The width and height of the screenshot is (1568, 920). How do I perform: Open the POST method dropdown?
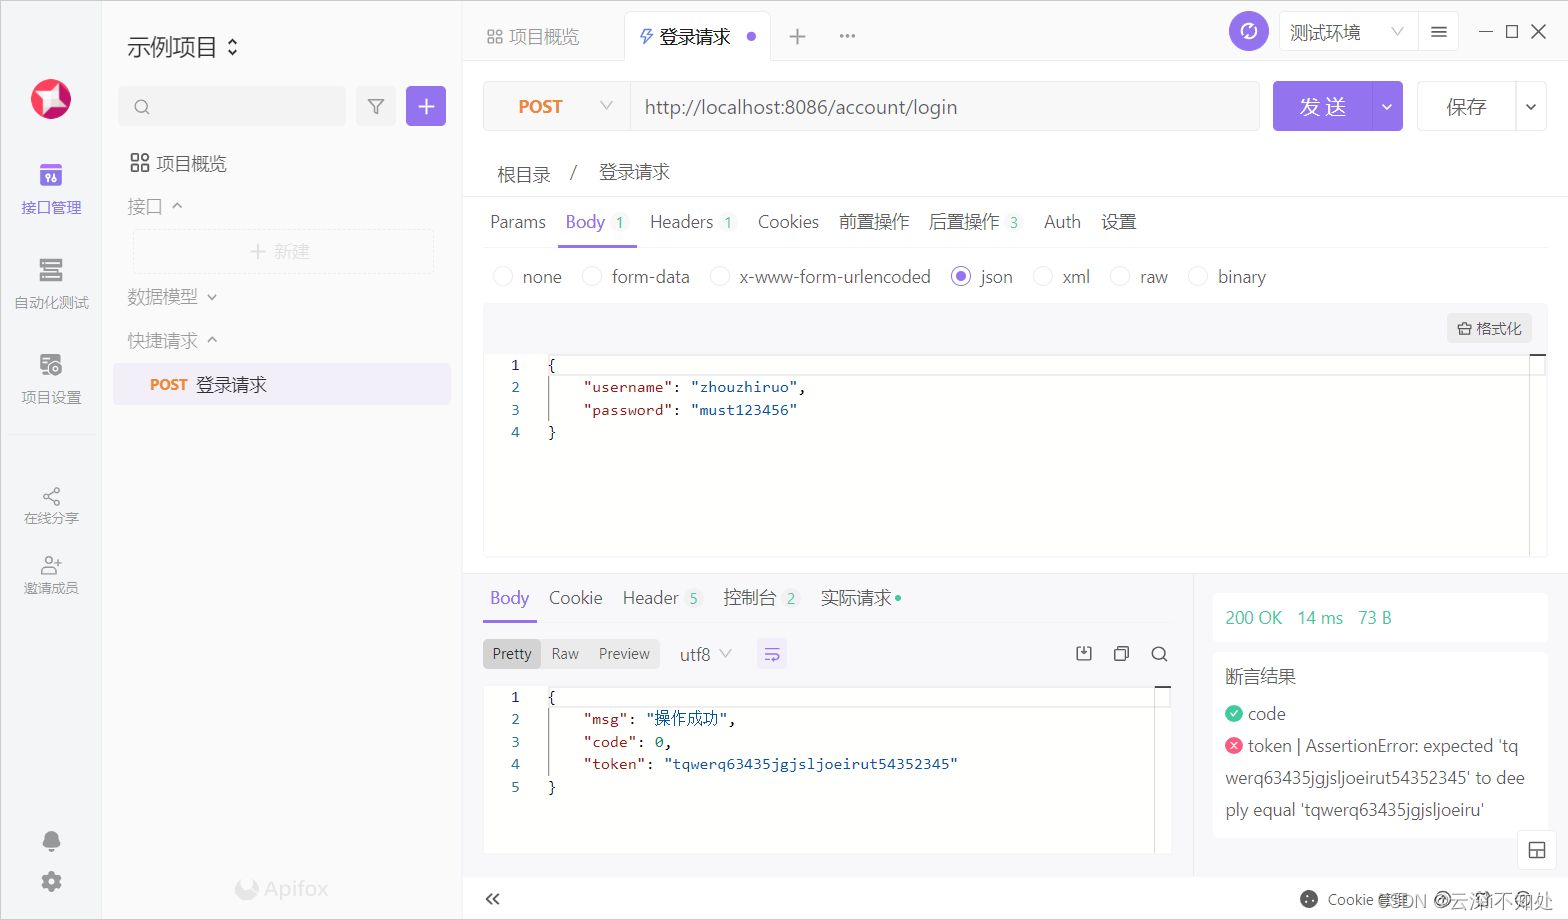click(x=556, y=106)
